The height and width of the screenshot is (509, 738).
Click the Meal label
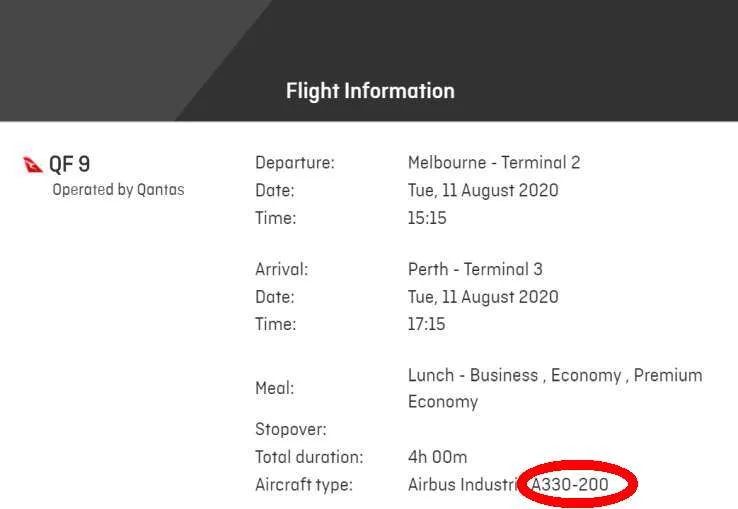[275, 389]
